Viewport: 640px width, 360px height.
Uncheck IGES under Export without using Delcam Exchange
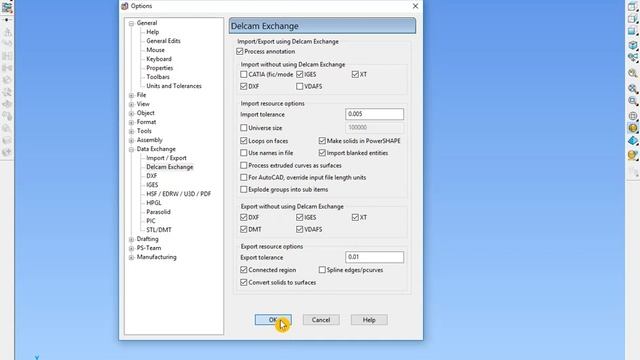click(x=300, y=218)
